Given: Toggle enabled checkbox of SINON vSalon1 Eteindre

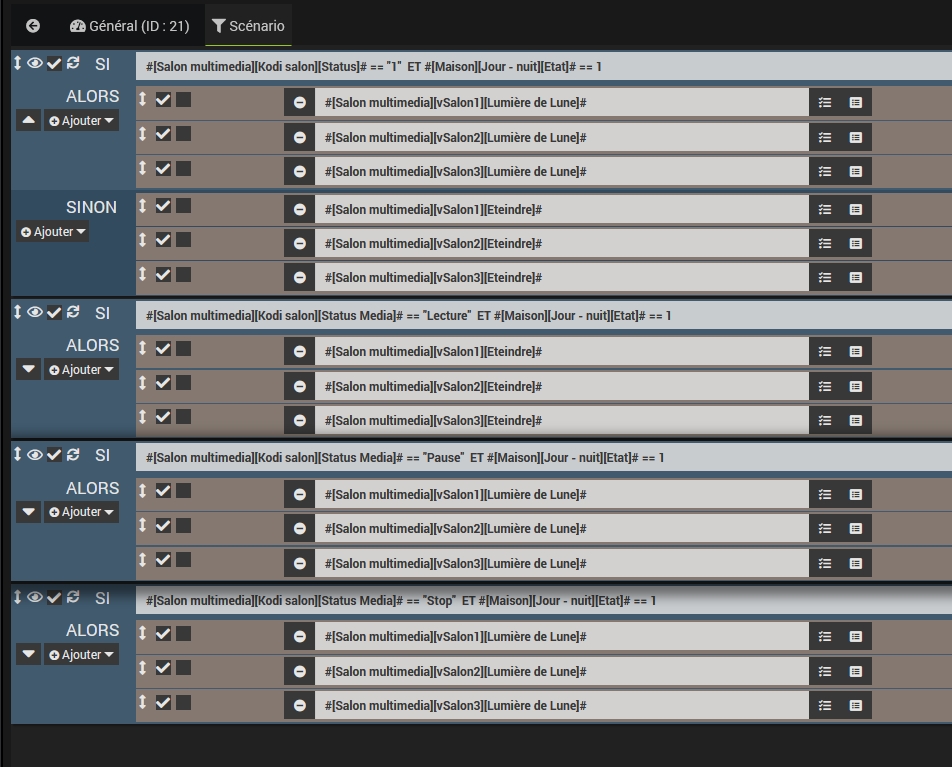Looking at the screenshot, I should click(163, 206).
